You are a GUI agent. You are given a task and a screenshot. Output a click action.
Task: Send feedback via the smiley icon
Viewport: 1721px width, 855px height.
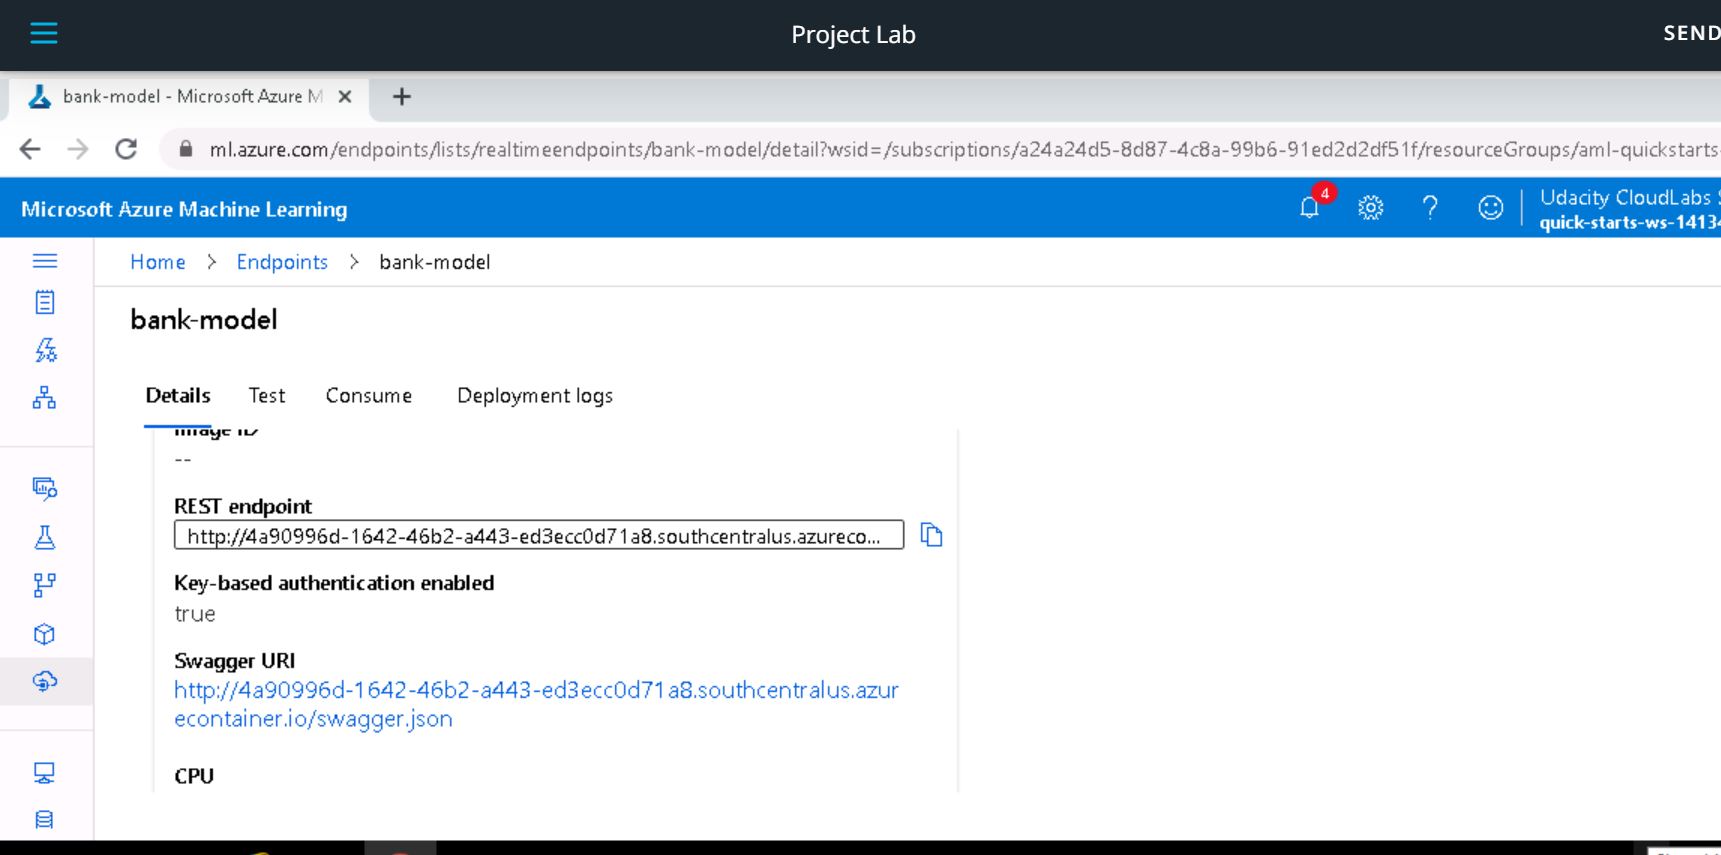coord(1490,207)
